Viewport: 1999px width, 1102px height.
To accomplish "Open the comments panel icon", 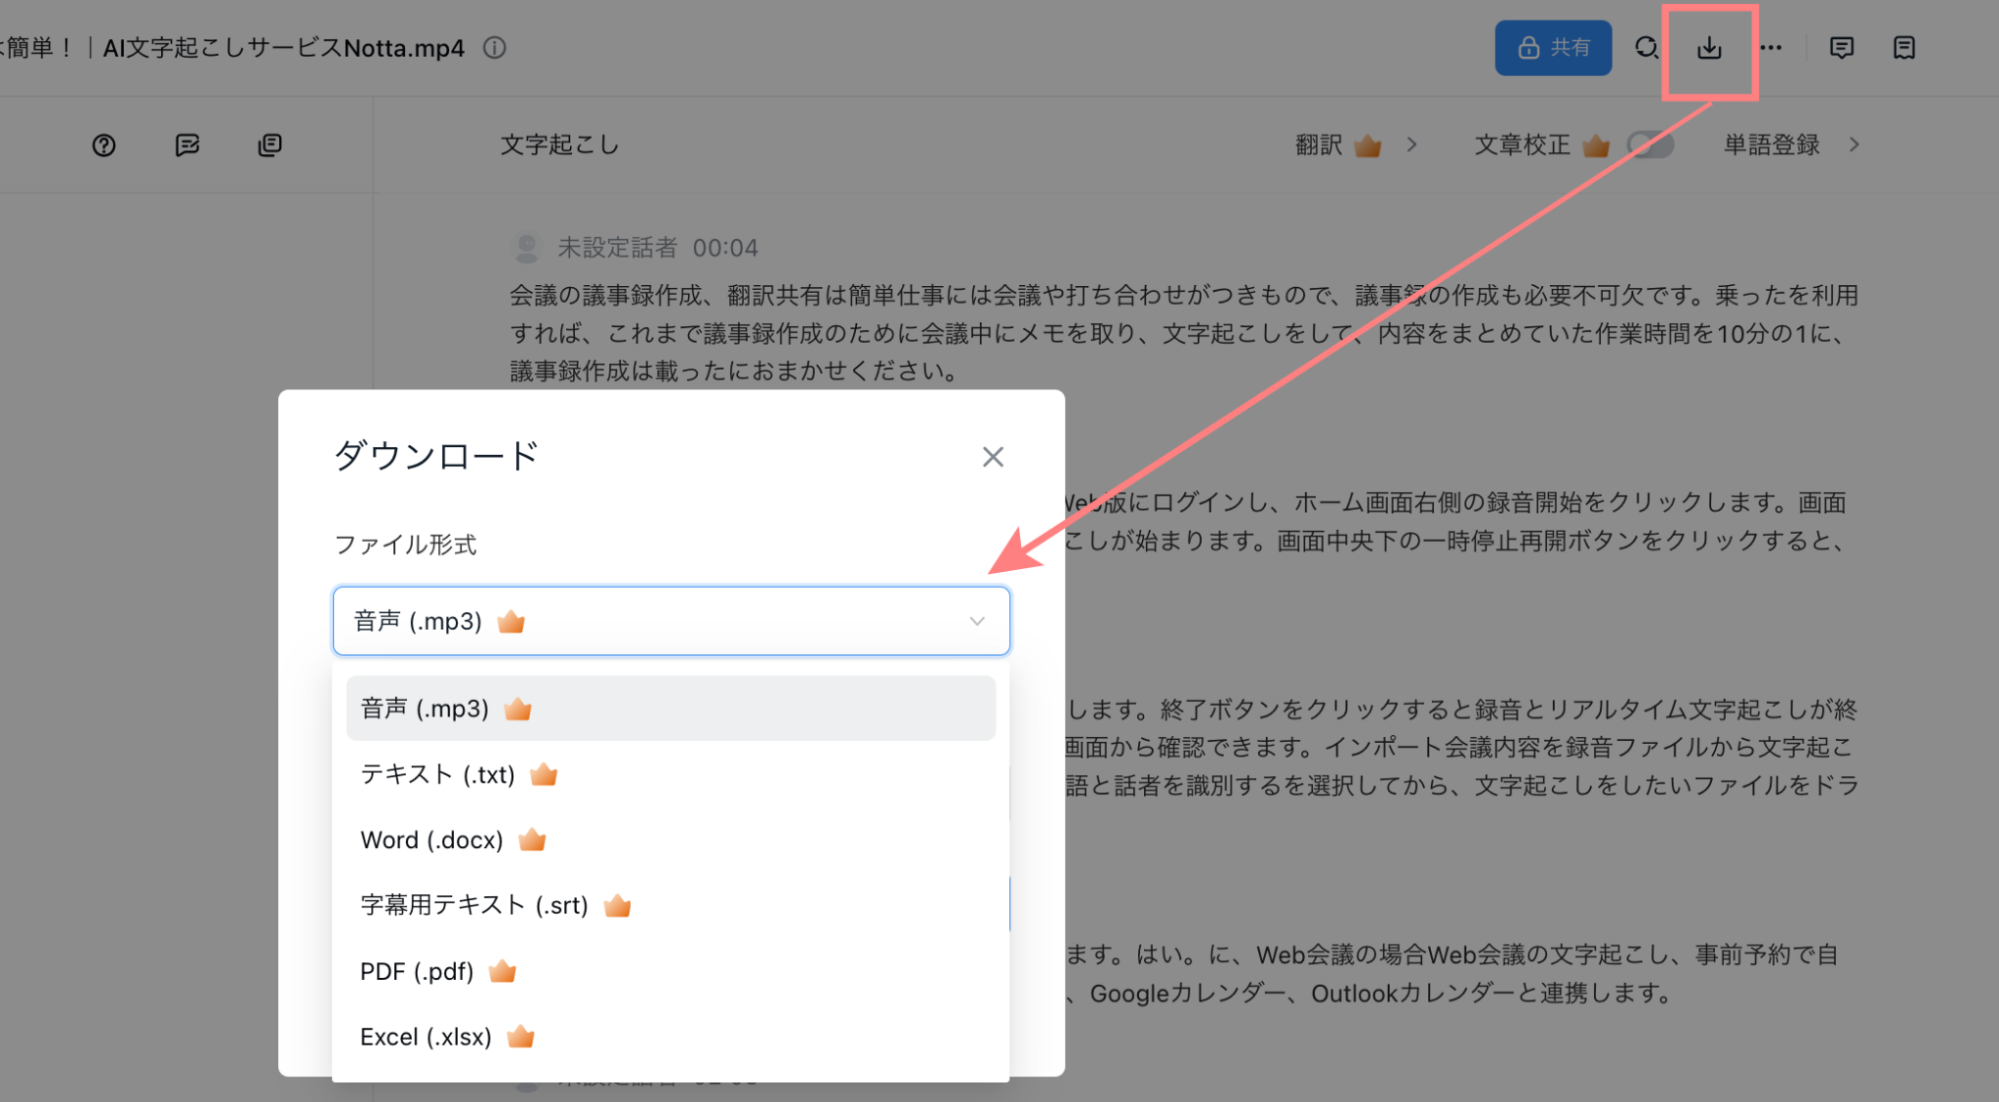I will [1841, 48].
